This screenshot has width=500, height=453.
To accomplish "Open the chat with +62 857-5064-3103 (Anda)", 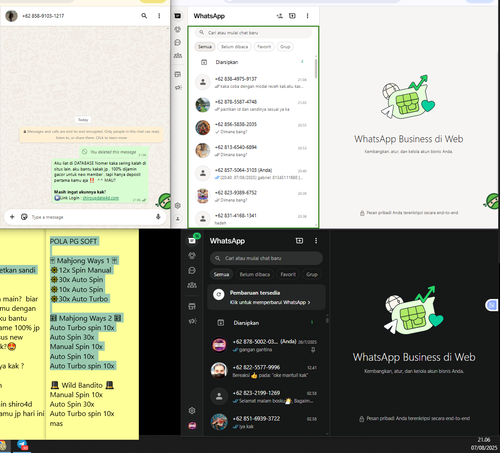I will (253, 173).
